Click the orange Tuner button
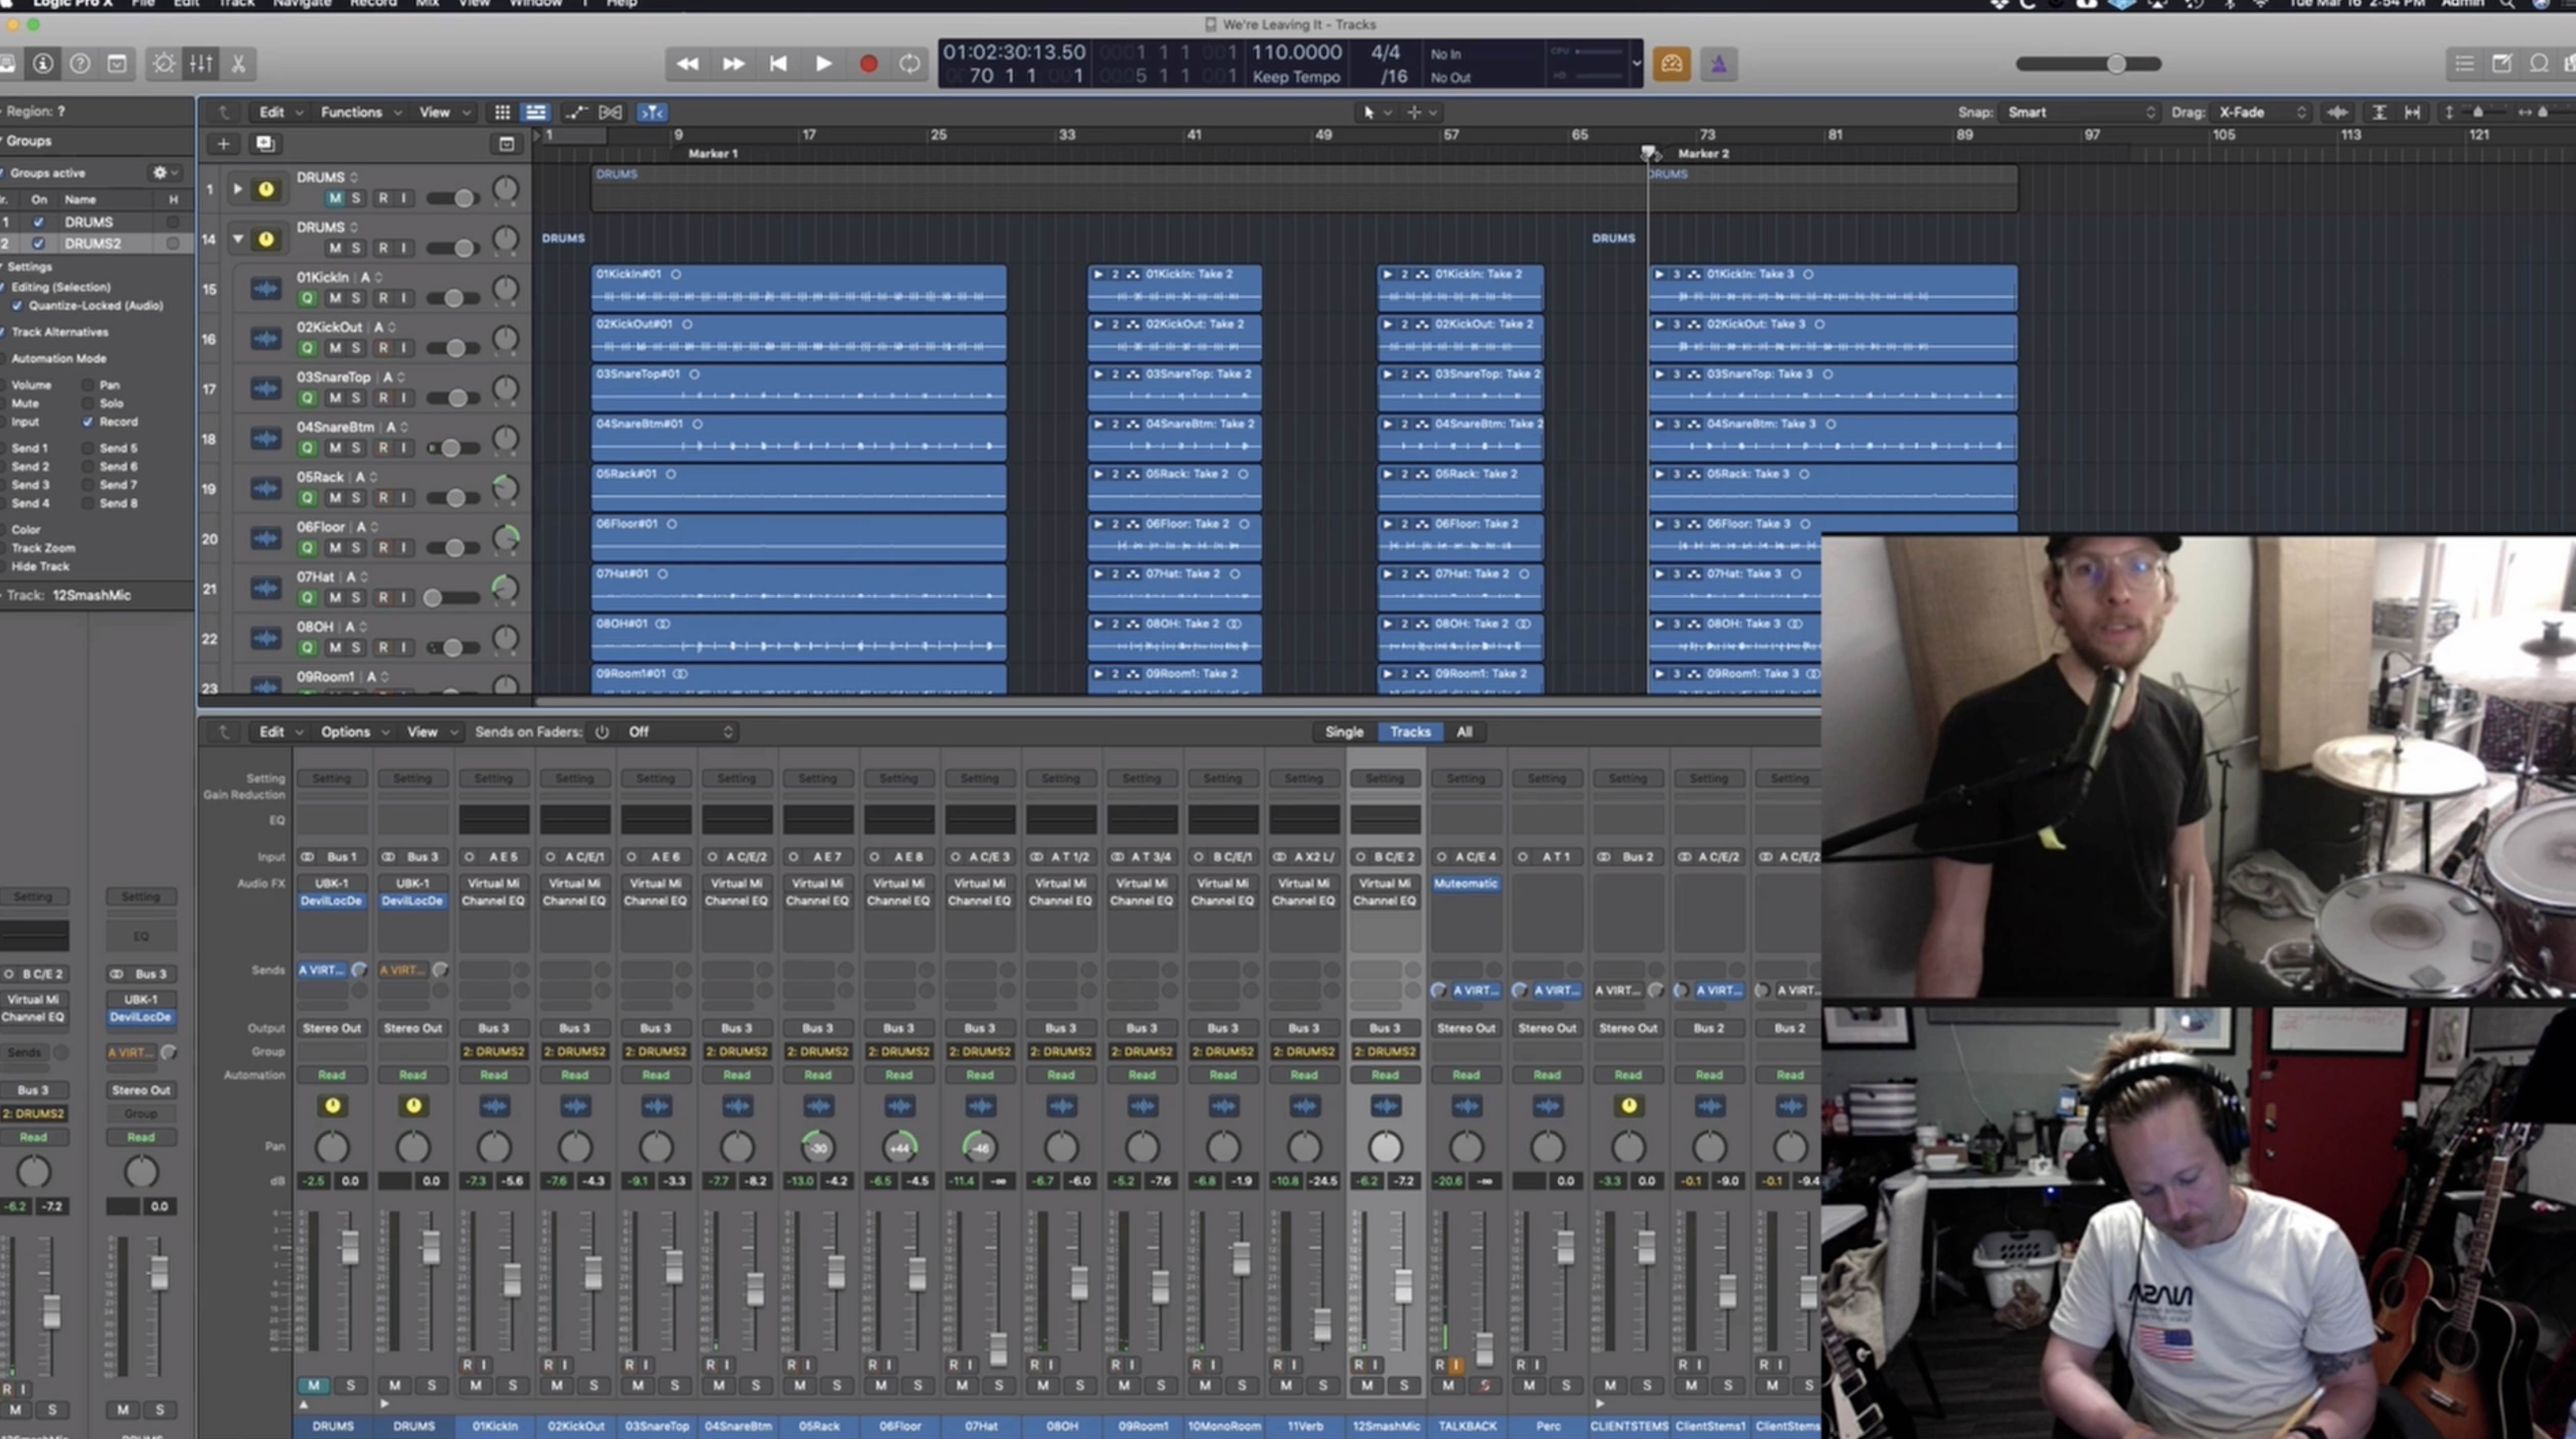This screenshot has height=1439, width=2576. pyautogui.click(x=1671, y=64)
